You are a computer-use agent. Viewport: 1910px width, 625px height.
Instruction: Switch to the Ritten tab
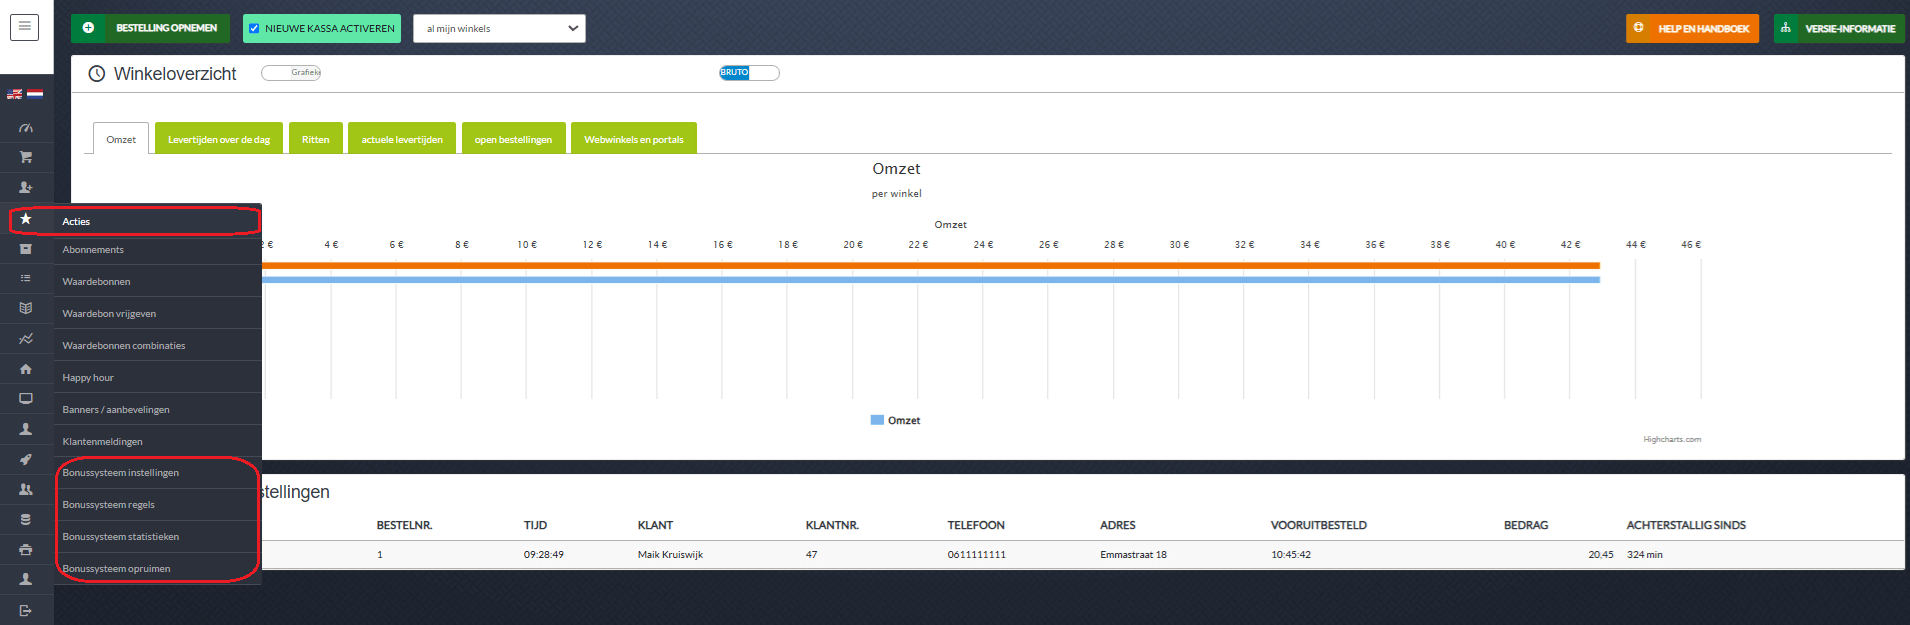(x=316, y=139)
